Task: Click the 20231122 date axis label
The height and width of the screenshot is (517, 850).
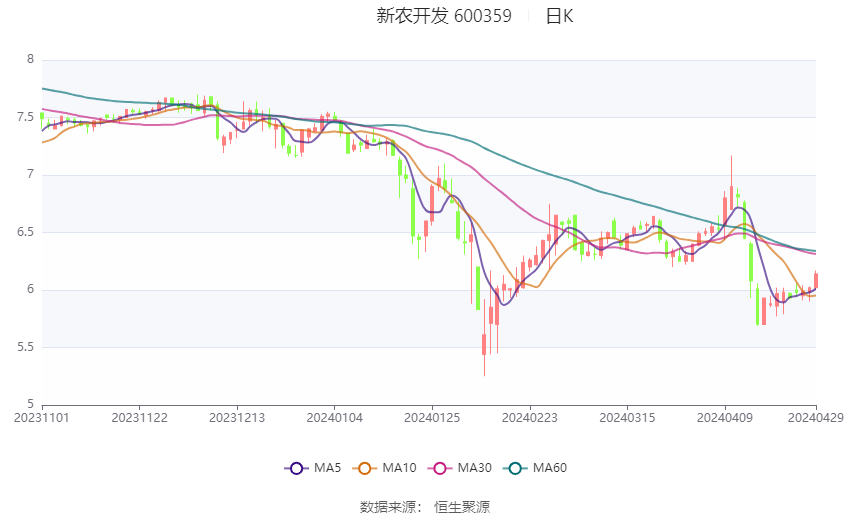Action: coord(139,418)
